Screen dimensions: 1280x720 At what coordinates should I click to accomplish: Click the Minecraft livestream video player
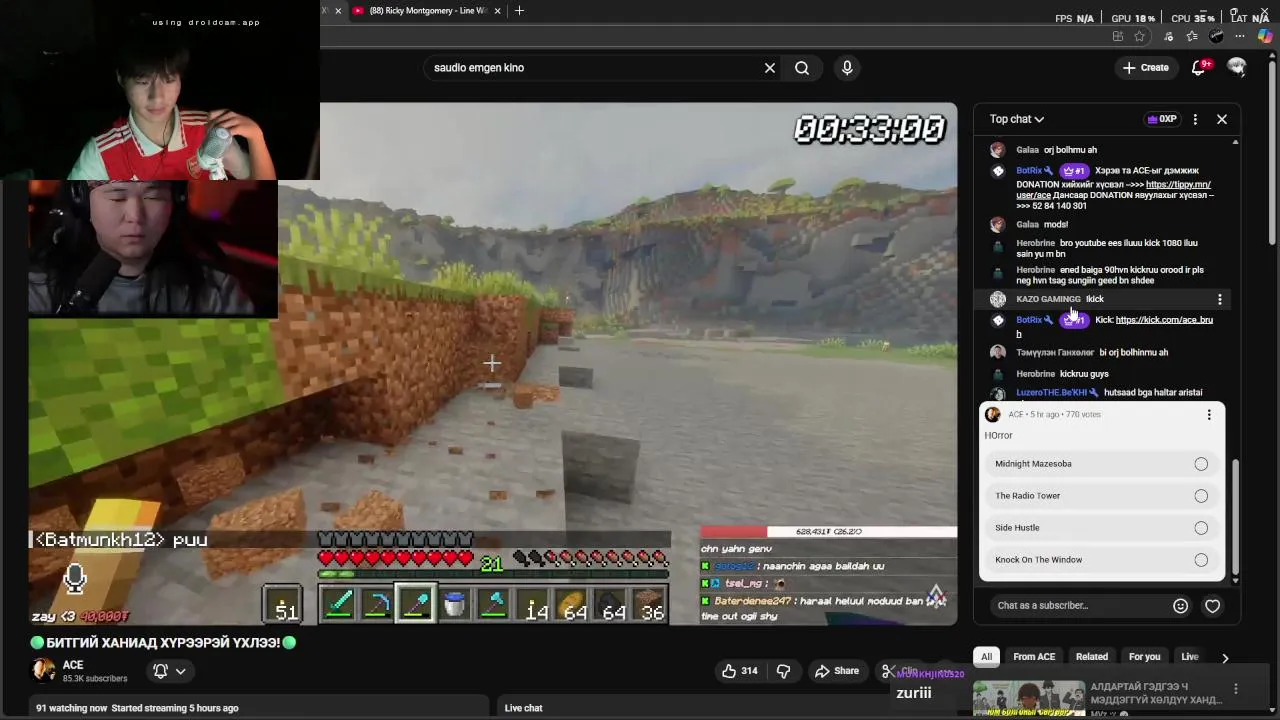[x=492, y=364]
